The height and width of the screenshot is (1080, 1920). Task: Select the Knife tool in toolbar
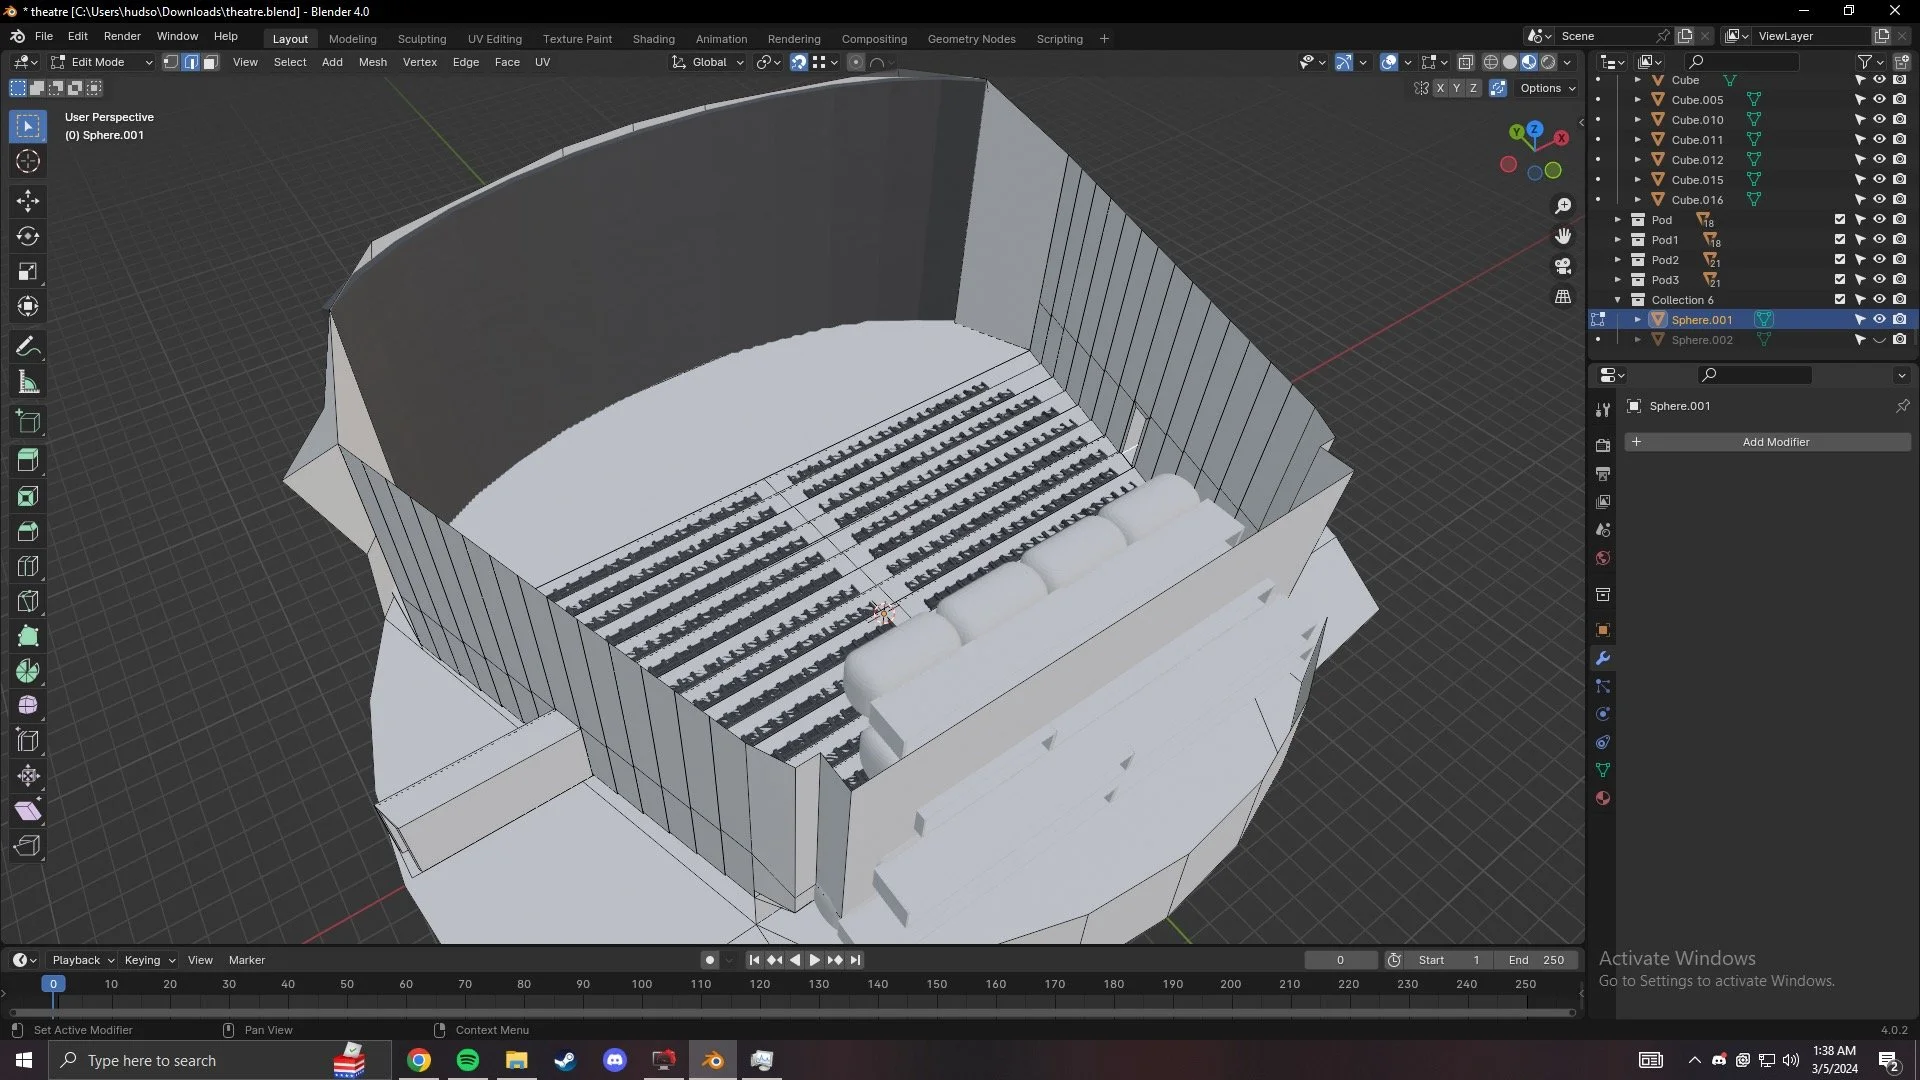(28, 601)
